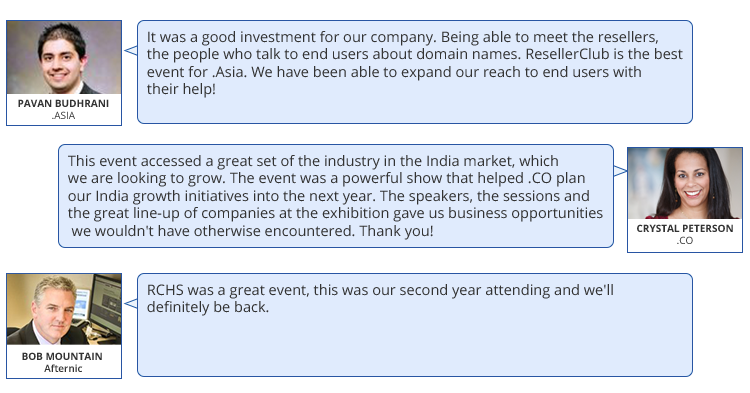This screenshot has height=393, width=750.
Task: Click the 'Thank you!' text in Crystal's quote
Action: point(397,231)
